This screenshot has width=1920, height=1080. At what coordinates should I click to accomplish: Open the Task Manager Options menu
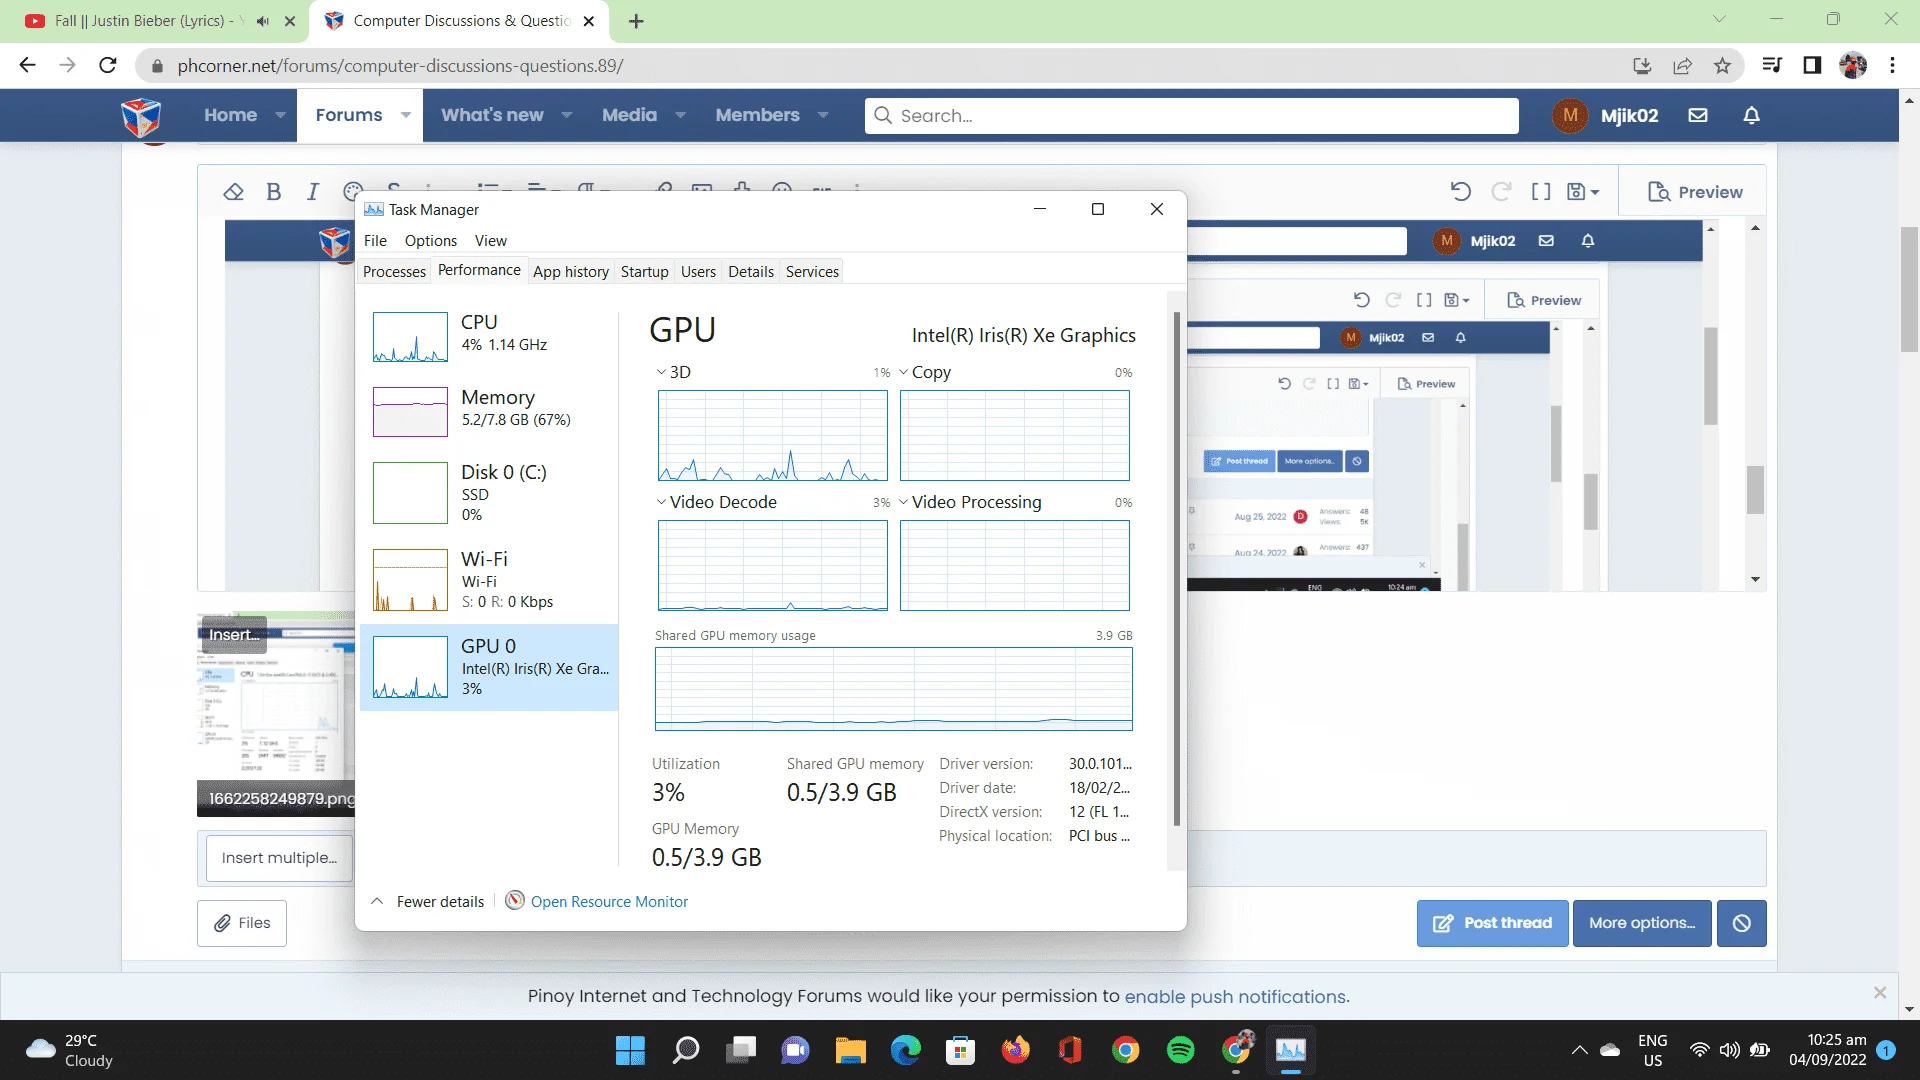[431, 241]
